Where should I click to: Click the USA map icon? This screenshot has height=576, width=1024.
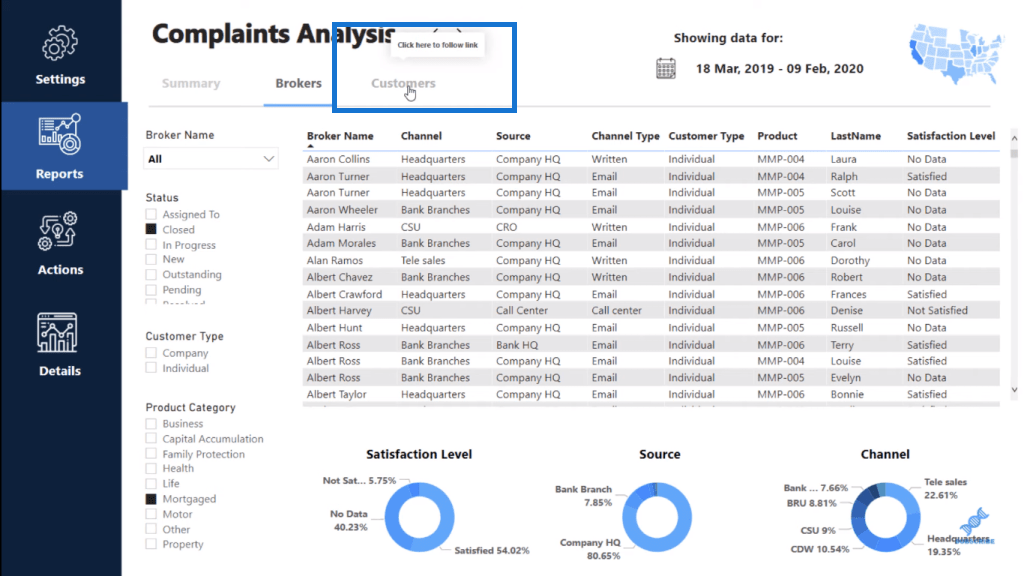click(956, 54)
